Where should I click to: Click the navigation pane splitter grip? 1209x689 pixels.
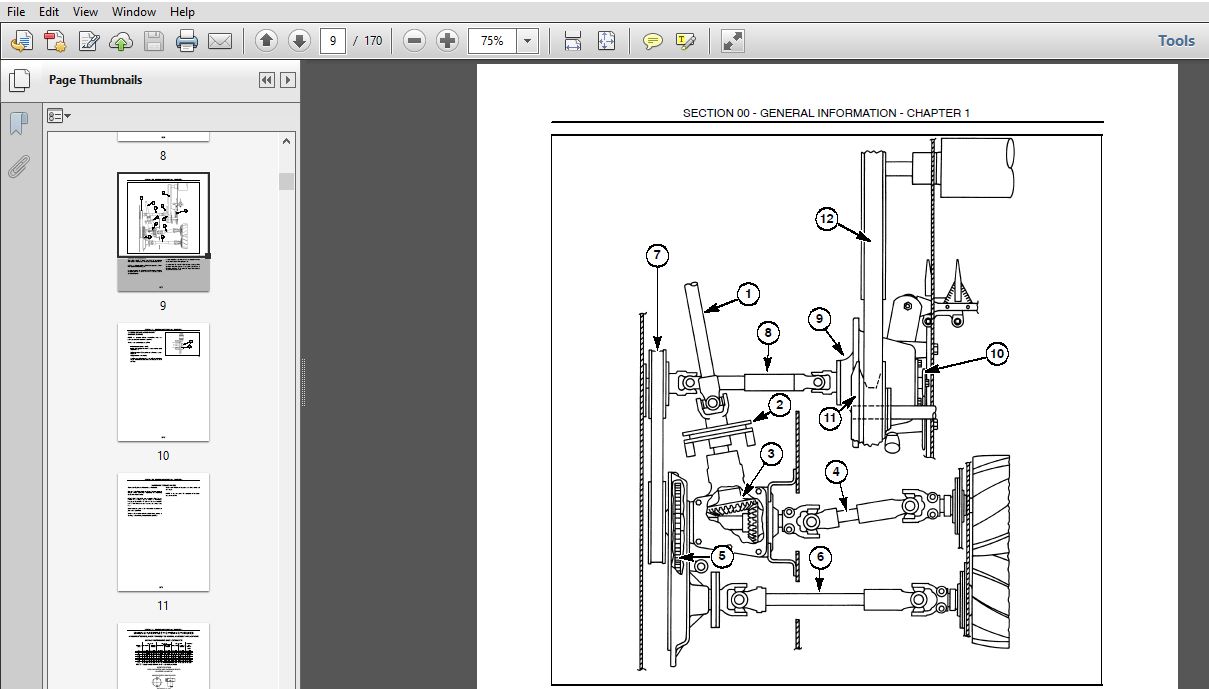pyautogui.click(x=302, y=384)
